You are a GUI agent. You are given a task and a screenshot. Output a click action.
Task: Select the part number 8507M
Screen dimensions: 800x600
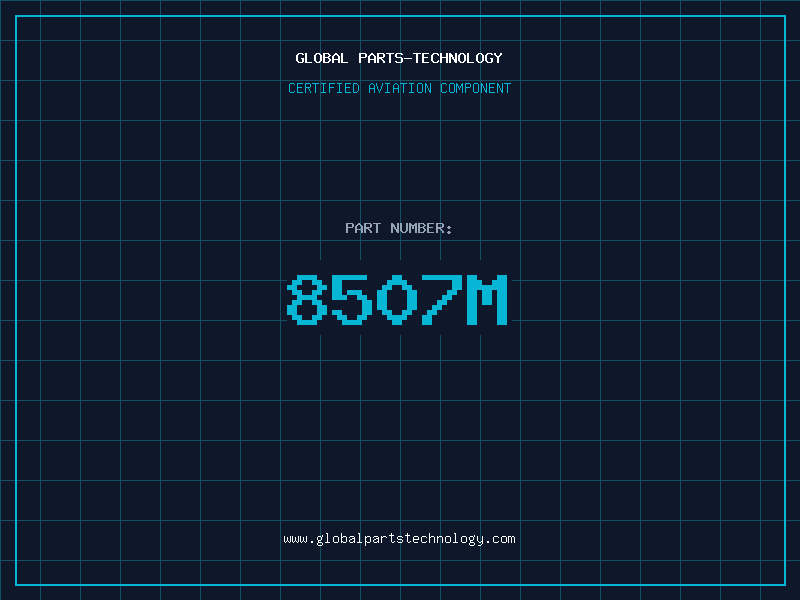(x=397, y=299)
